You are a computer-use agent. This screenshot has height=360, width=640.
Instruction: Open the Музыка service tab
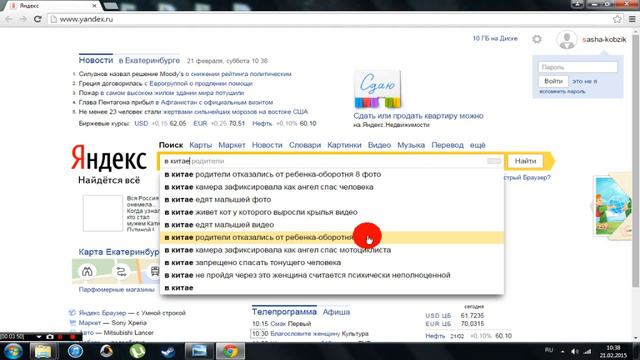pyautogui.click(x=411, y=145)
